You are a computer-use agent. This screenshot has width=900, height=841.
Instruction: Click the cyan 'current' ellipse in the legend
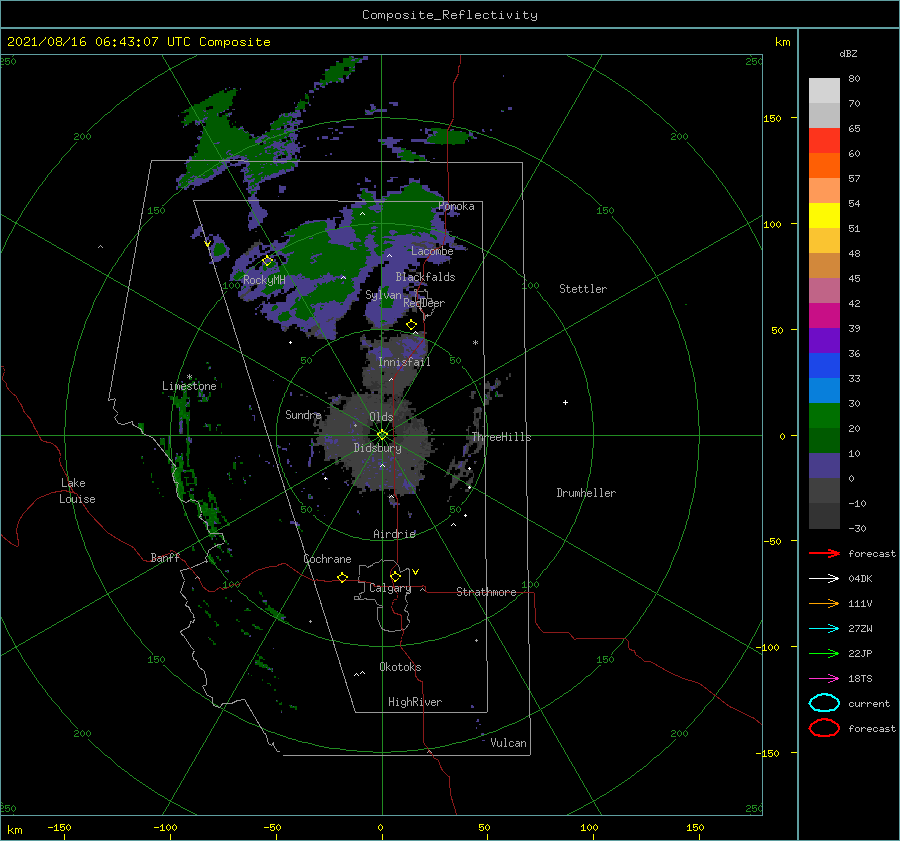coord(824,703)
